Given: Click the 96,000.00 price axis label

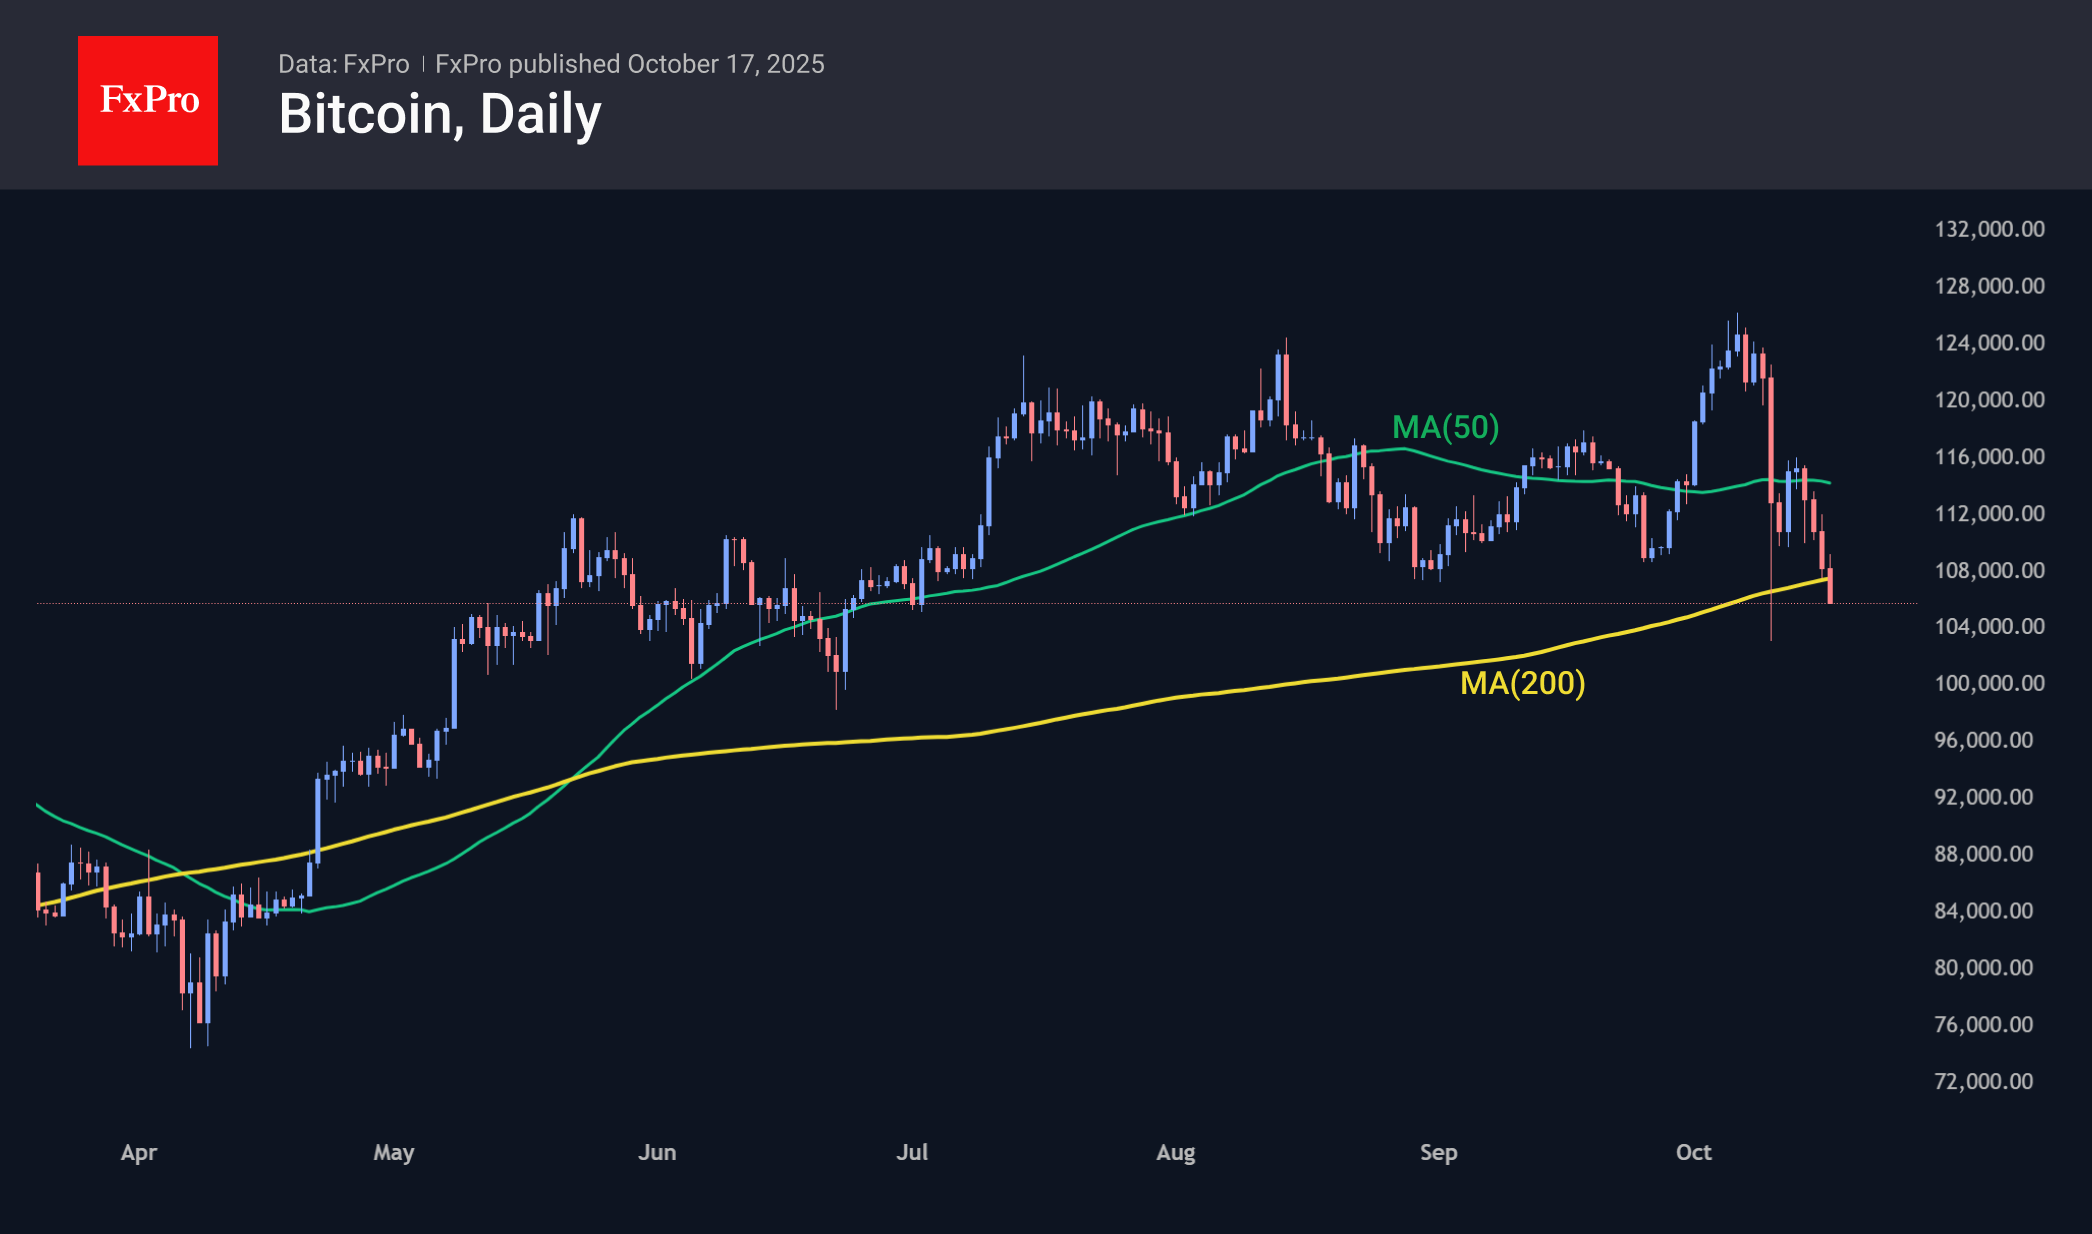Looking at the screenshot, I should coord(1983,740).
